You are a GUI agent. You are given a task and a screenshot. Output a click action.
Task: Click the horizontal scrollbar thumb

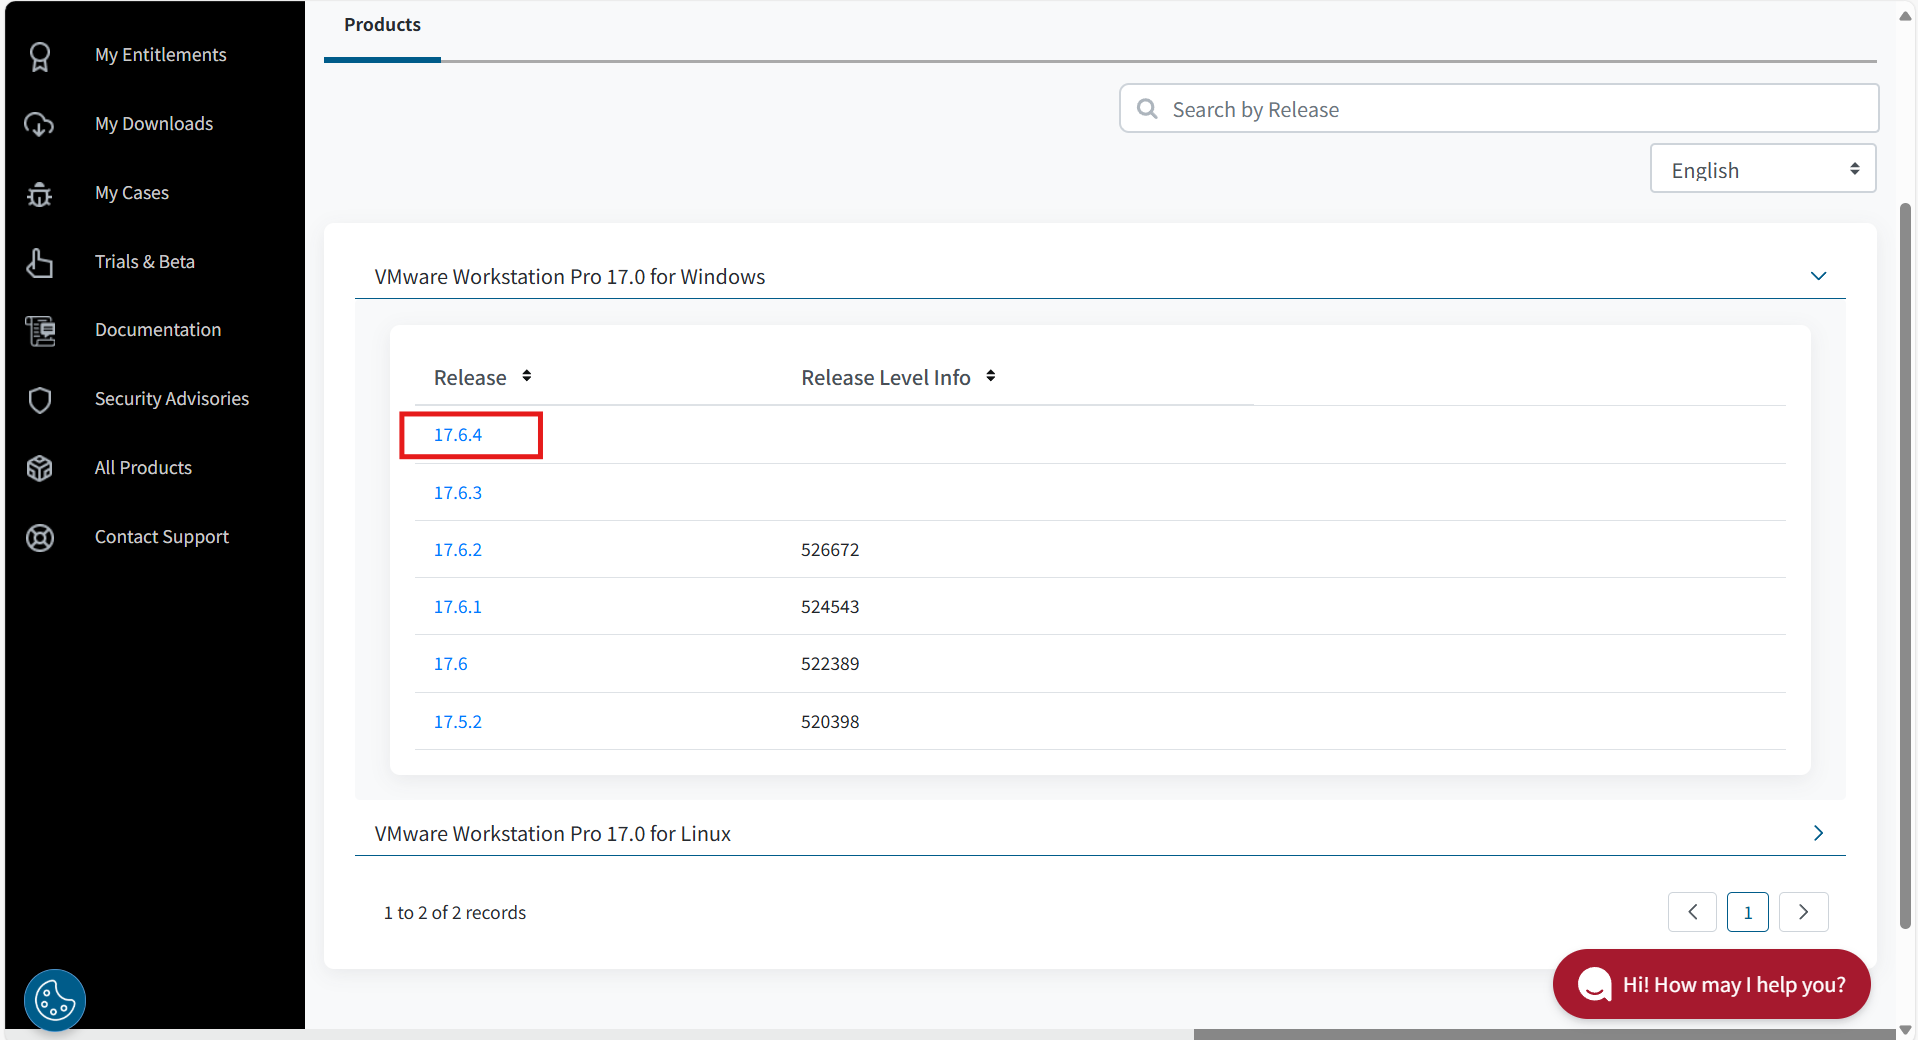1544,1034
